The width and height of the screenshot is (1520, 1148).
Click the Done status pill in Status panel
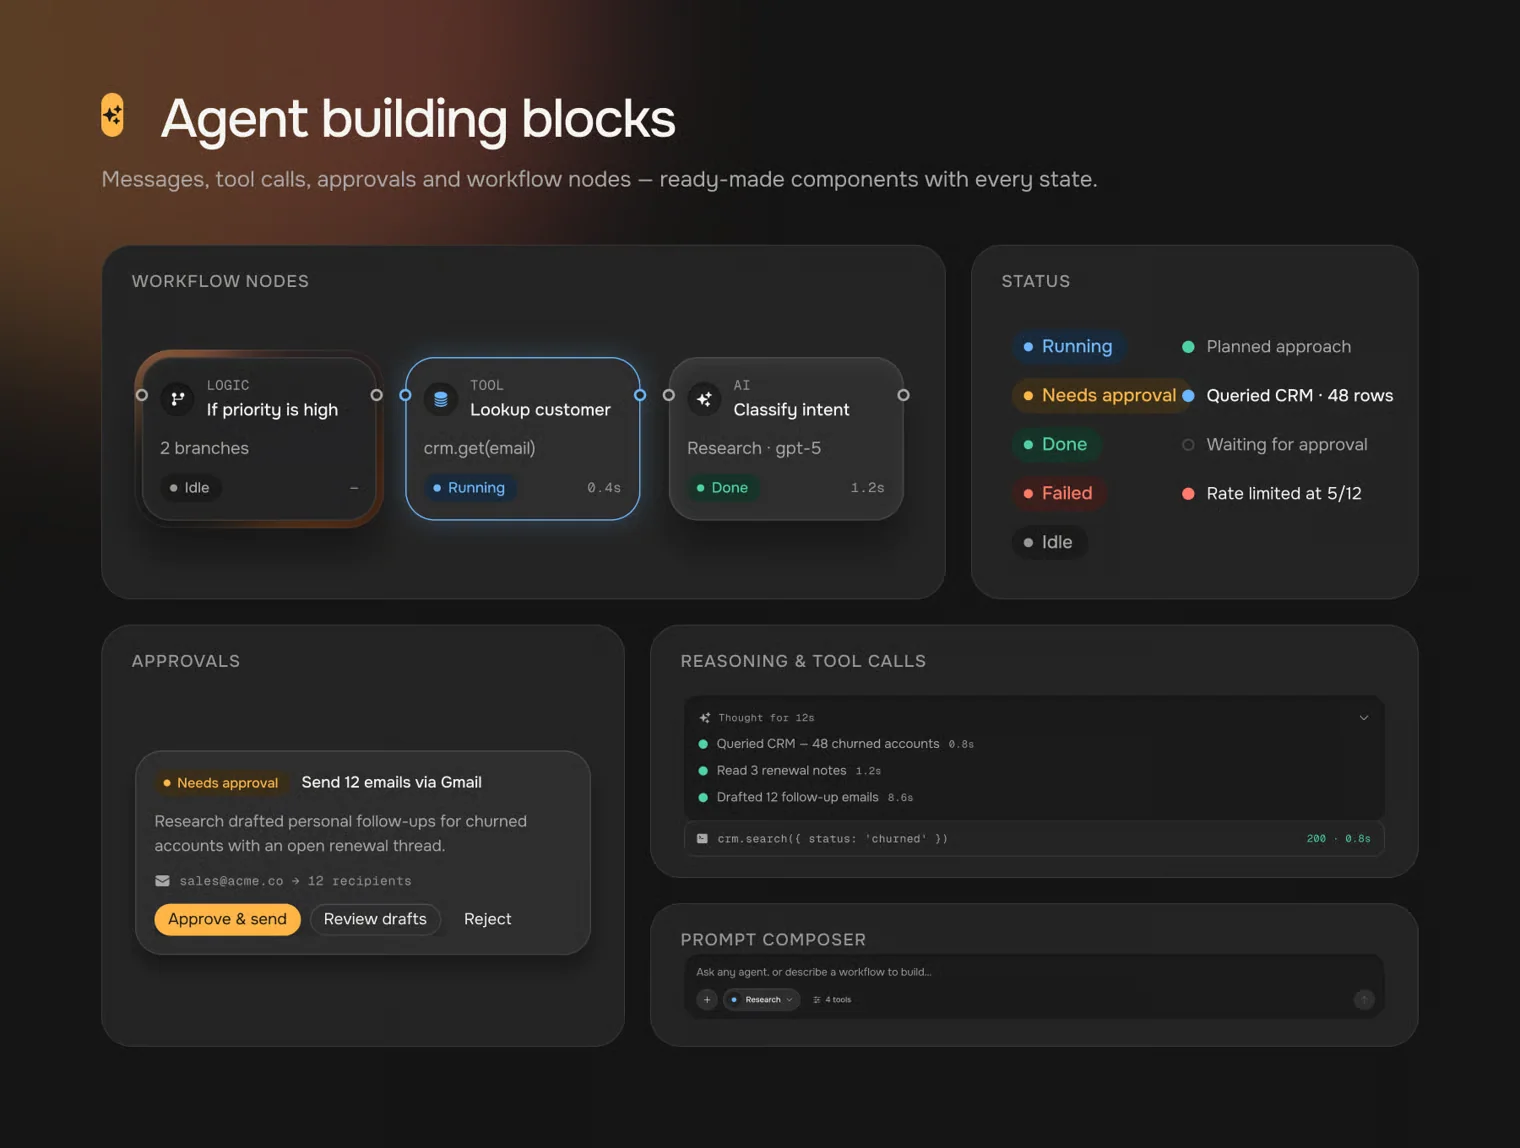click(1056, 444)
